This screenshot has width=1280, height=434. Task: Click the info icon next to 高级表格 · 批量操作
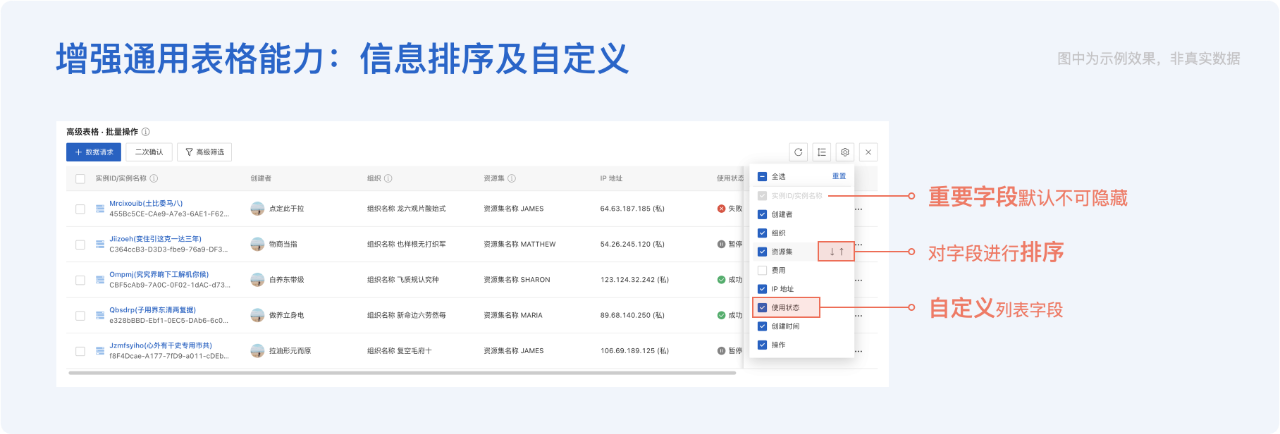(145, 132)
